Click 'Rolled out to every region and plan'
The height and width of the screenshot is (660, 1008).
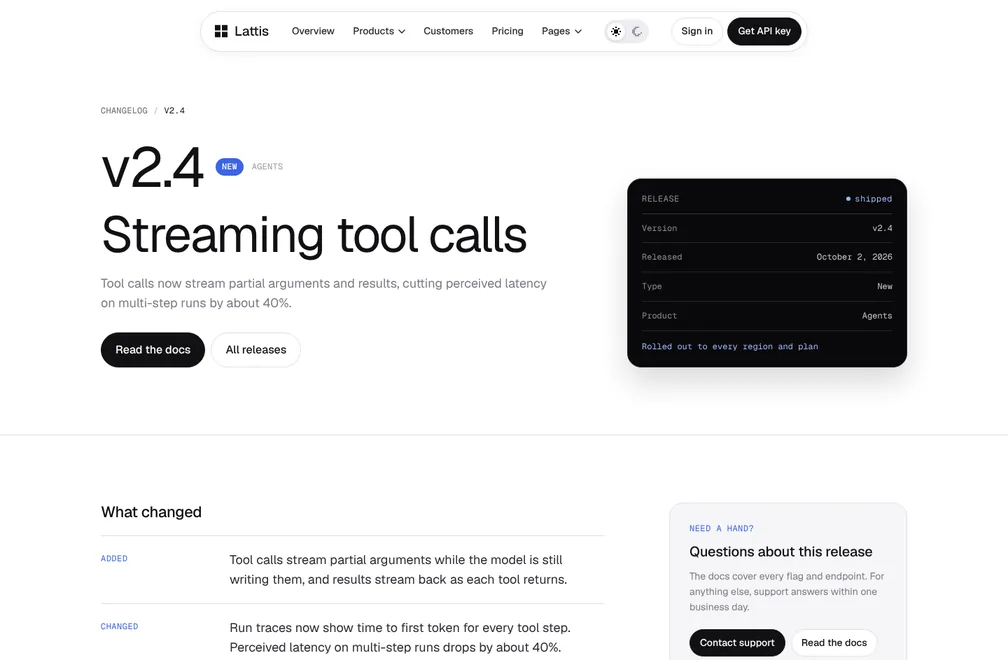point(730,346)
